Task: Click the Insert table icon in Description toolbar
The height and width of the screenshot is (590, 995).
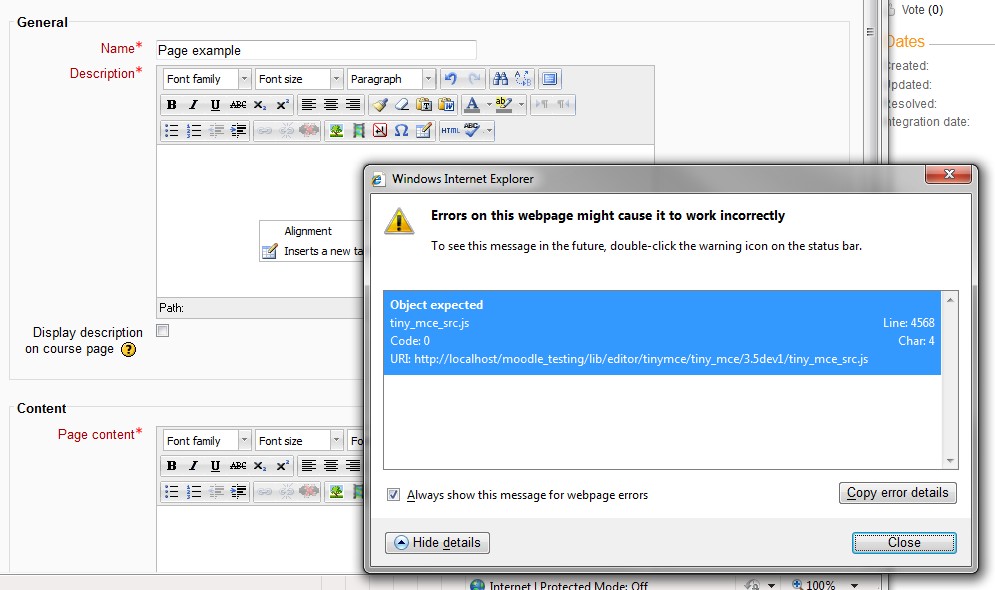Action: coord(423,131)
